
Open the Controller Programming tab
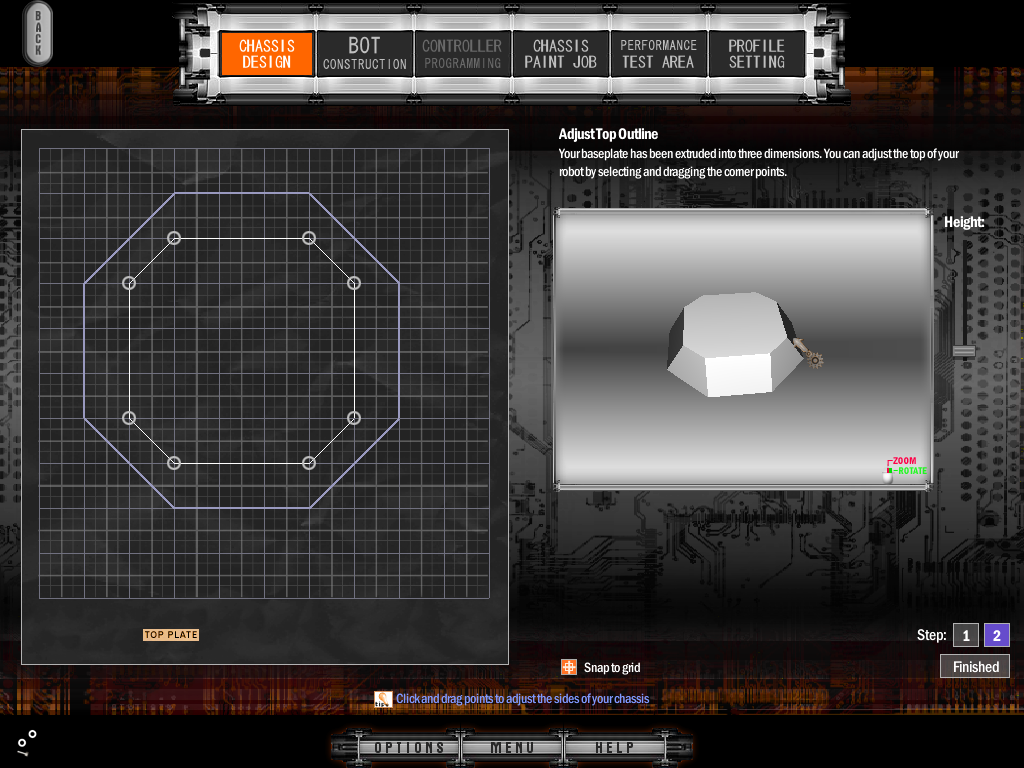pyautogui.click(x=462, y=54)
